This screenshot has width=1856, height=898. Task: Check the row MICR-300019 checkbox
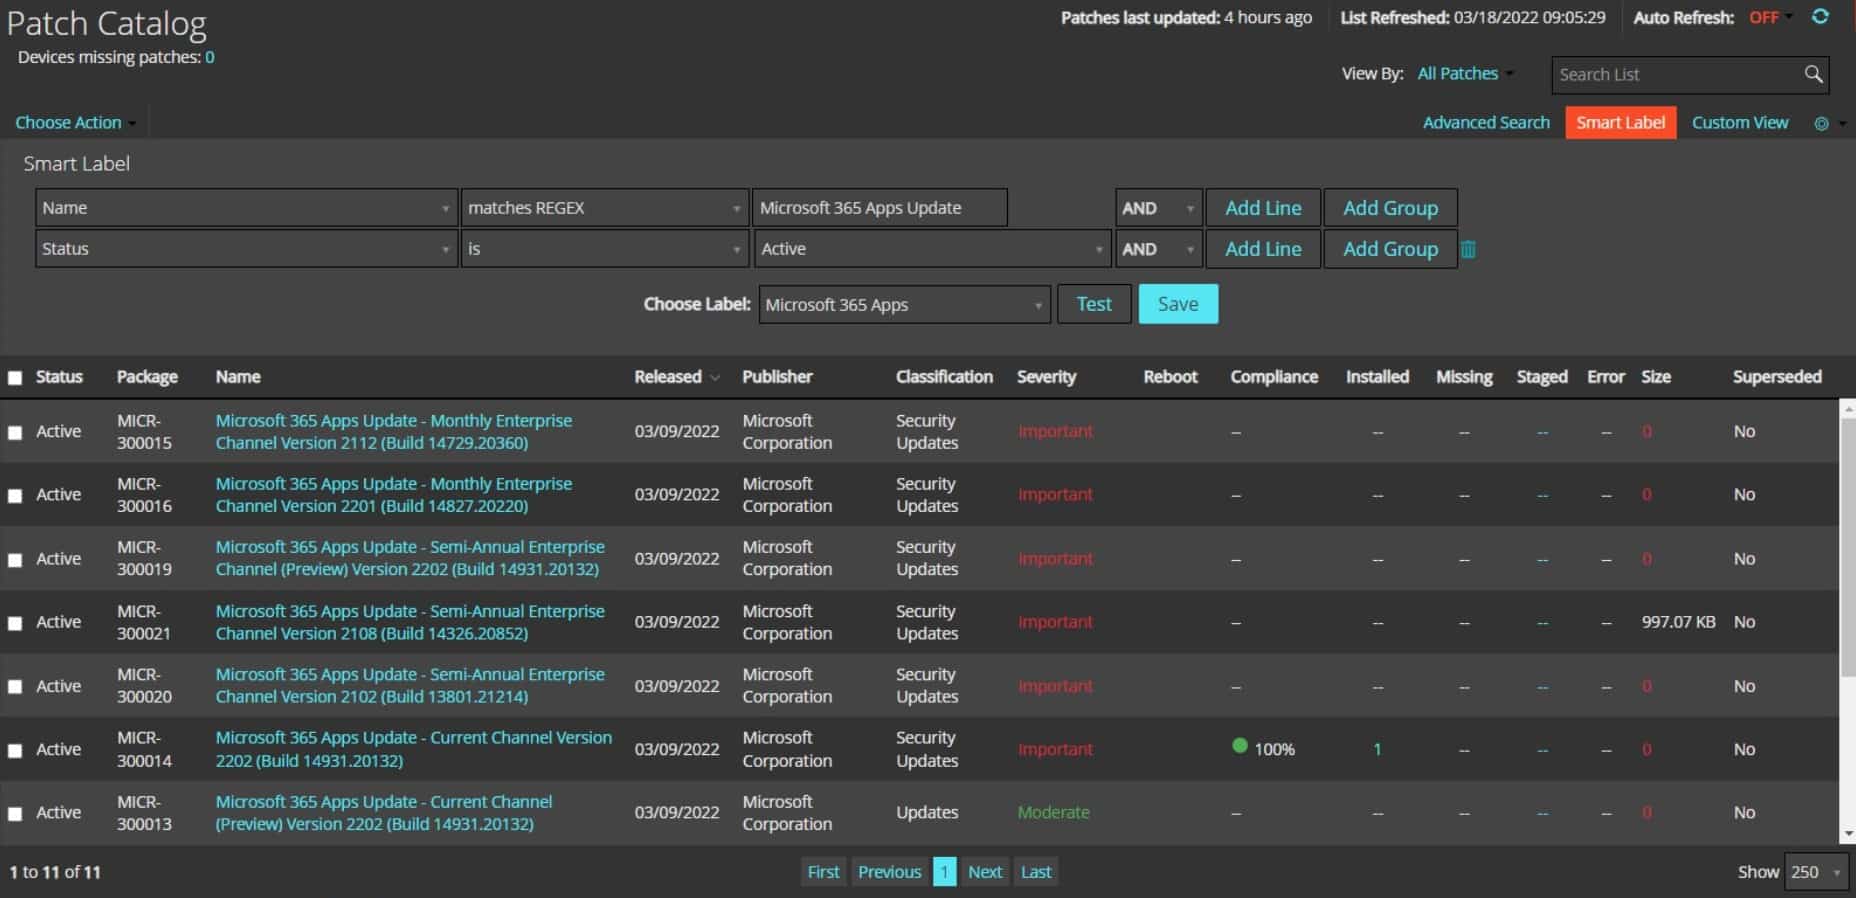(x=15, y=560)
